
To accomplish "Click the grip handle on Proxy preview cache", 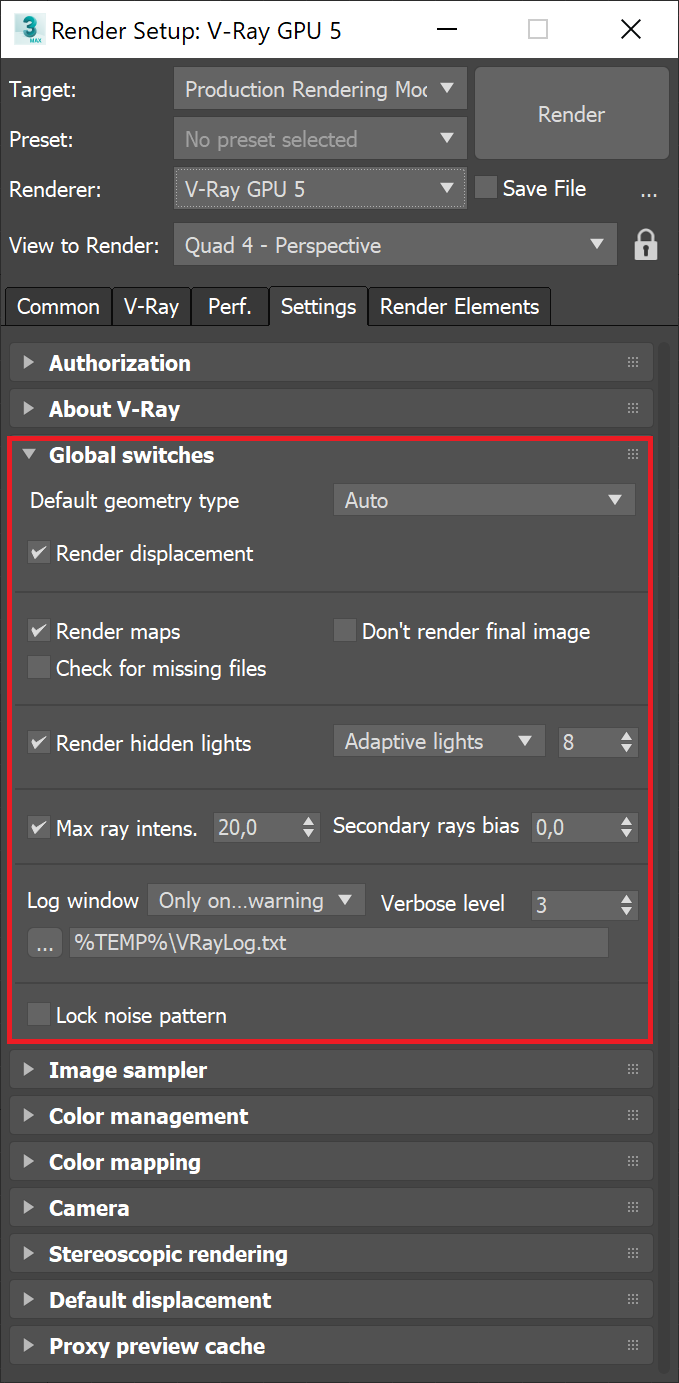I will pyautogui.click(x=632, y=1345).
